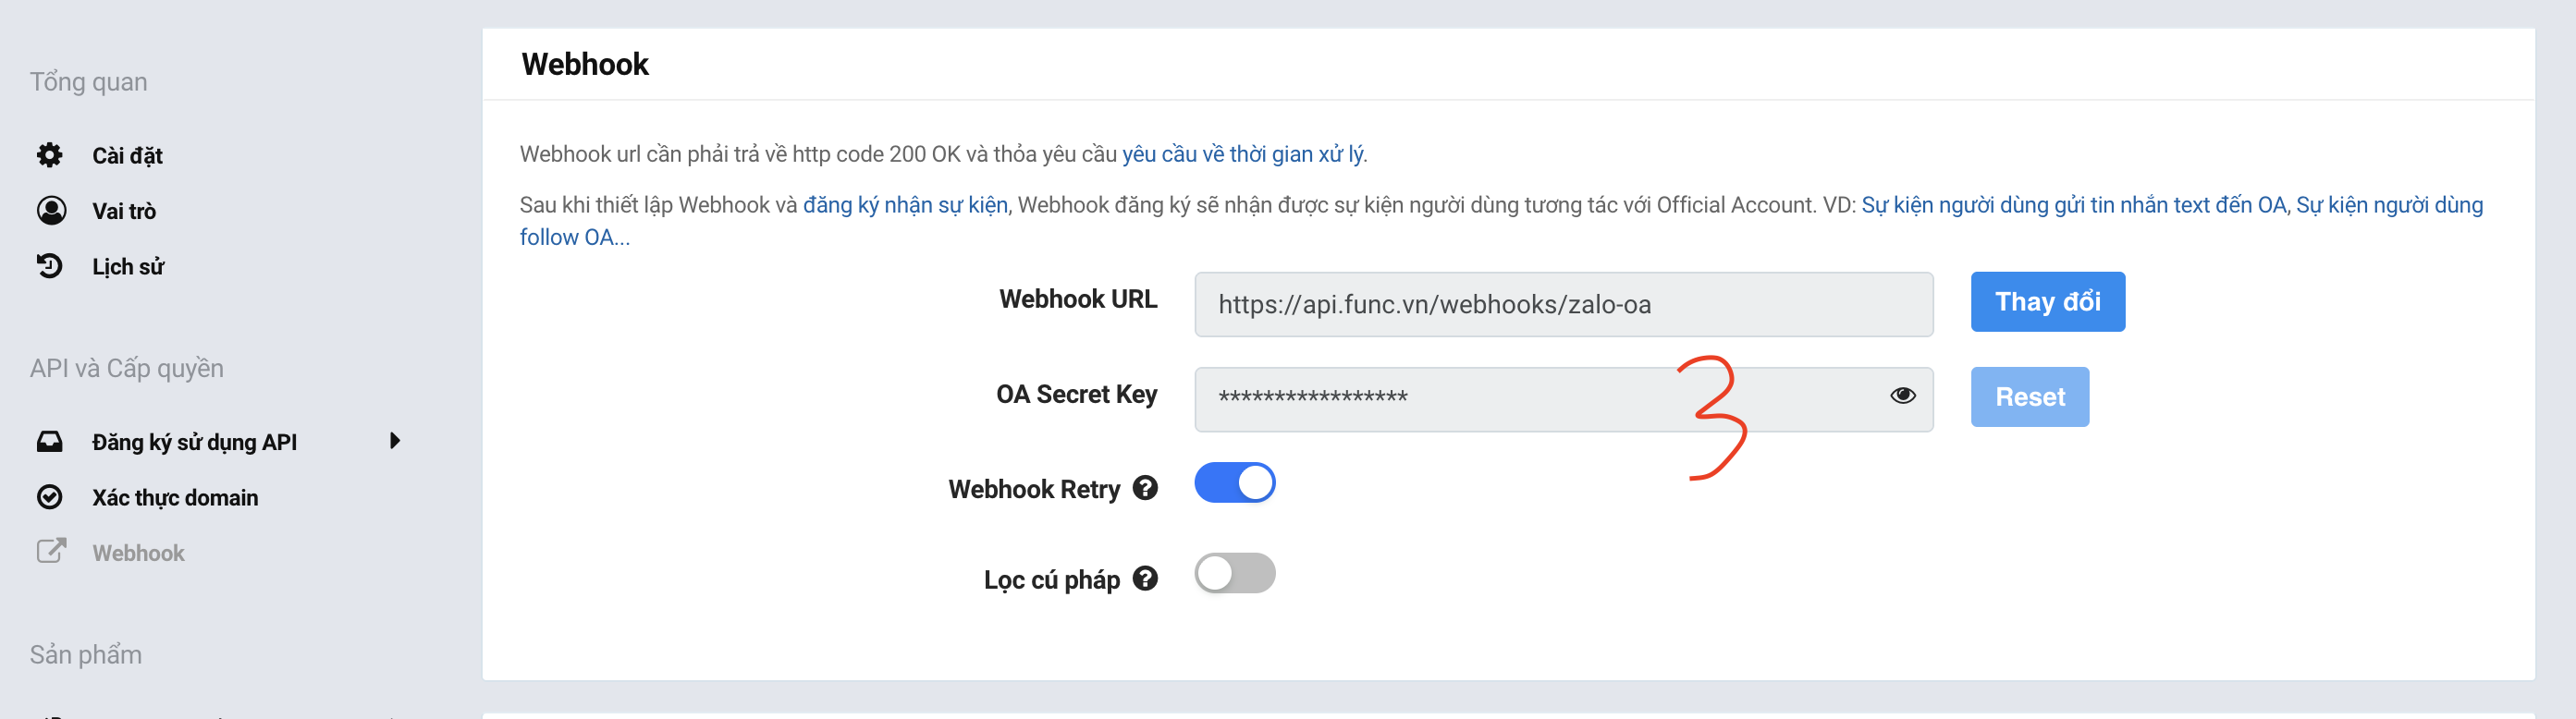
Task: Click the gear icon beside Cài đặt
Action: coord(50,155)
